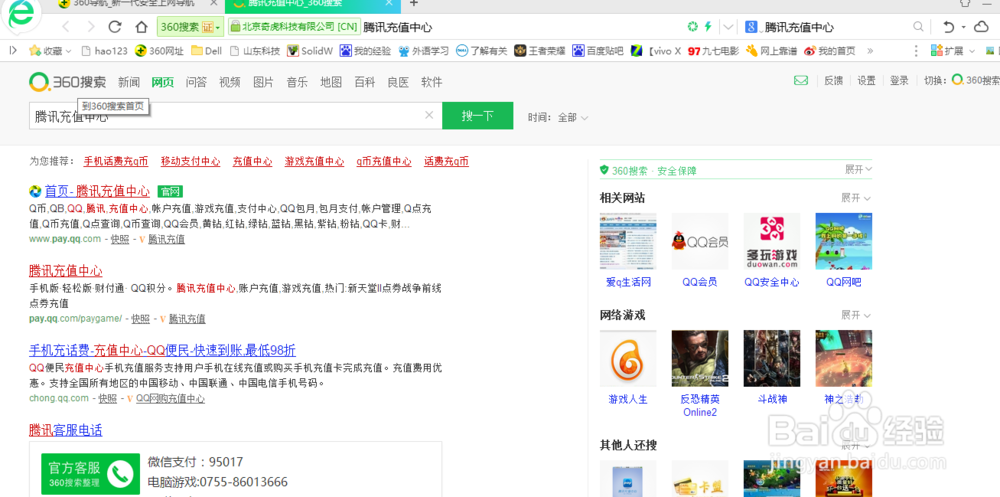Reload the page with refresh icon
Viewport: 1000px width, 497px height.
(x=115, y=27)
